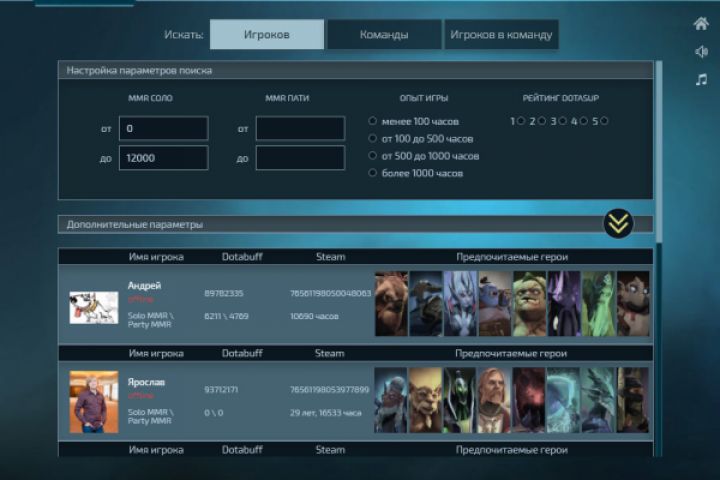
Task: Expand additional parameters with double chevron
Action: tap(619, 223)
